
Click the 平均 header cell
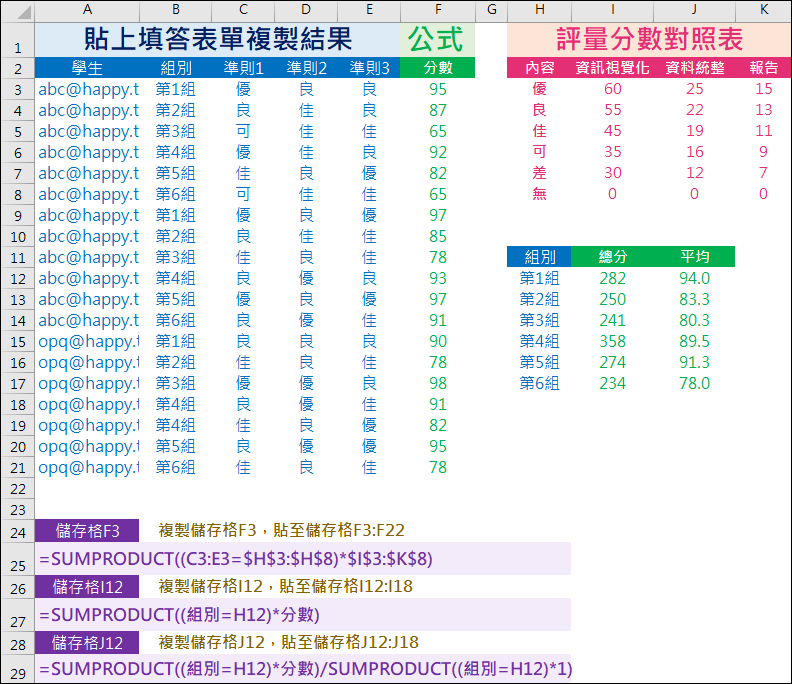(x=695, y=257)
